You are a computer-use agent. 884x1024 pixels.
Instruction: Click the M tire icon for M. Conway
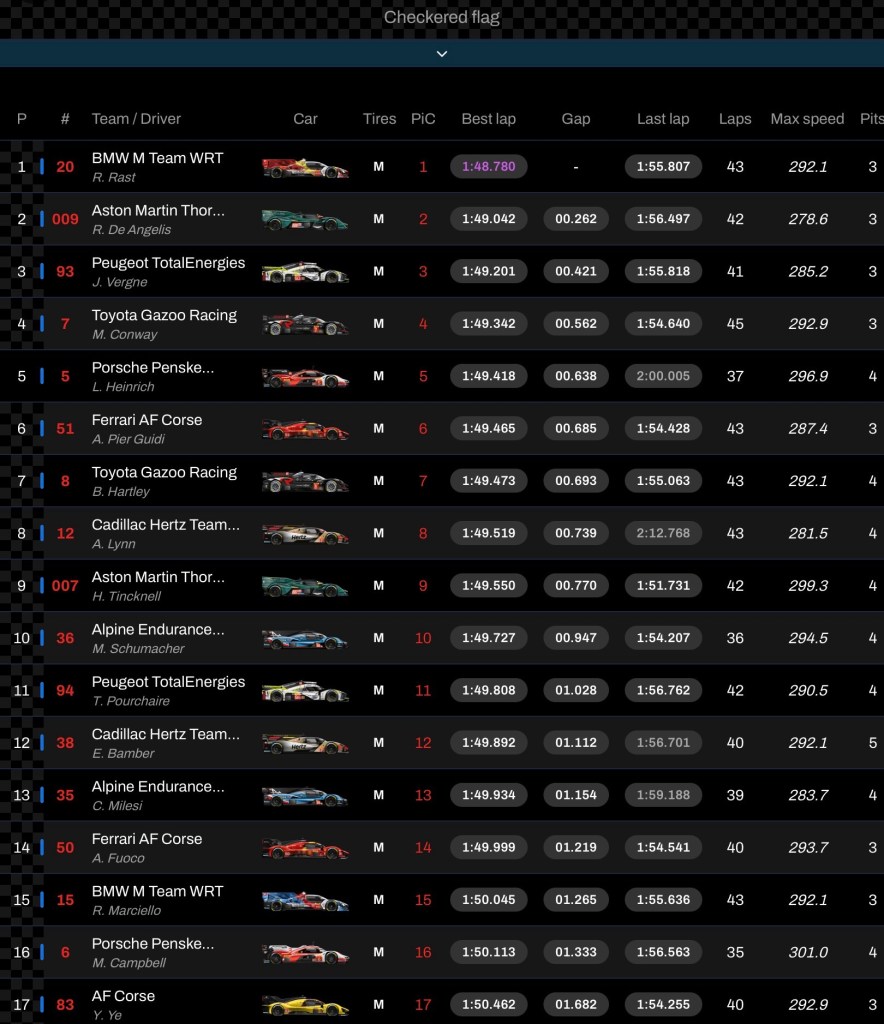click(x=379, y=324)
